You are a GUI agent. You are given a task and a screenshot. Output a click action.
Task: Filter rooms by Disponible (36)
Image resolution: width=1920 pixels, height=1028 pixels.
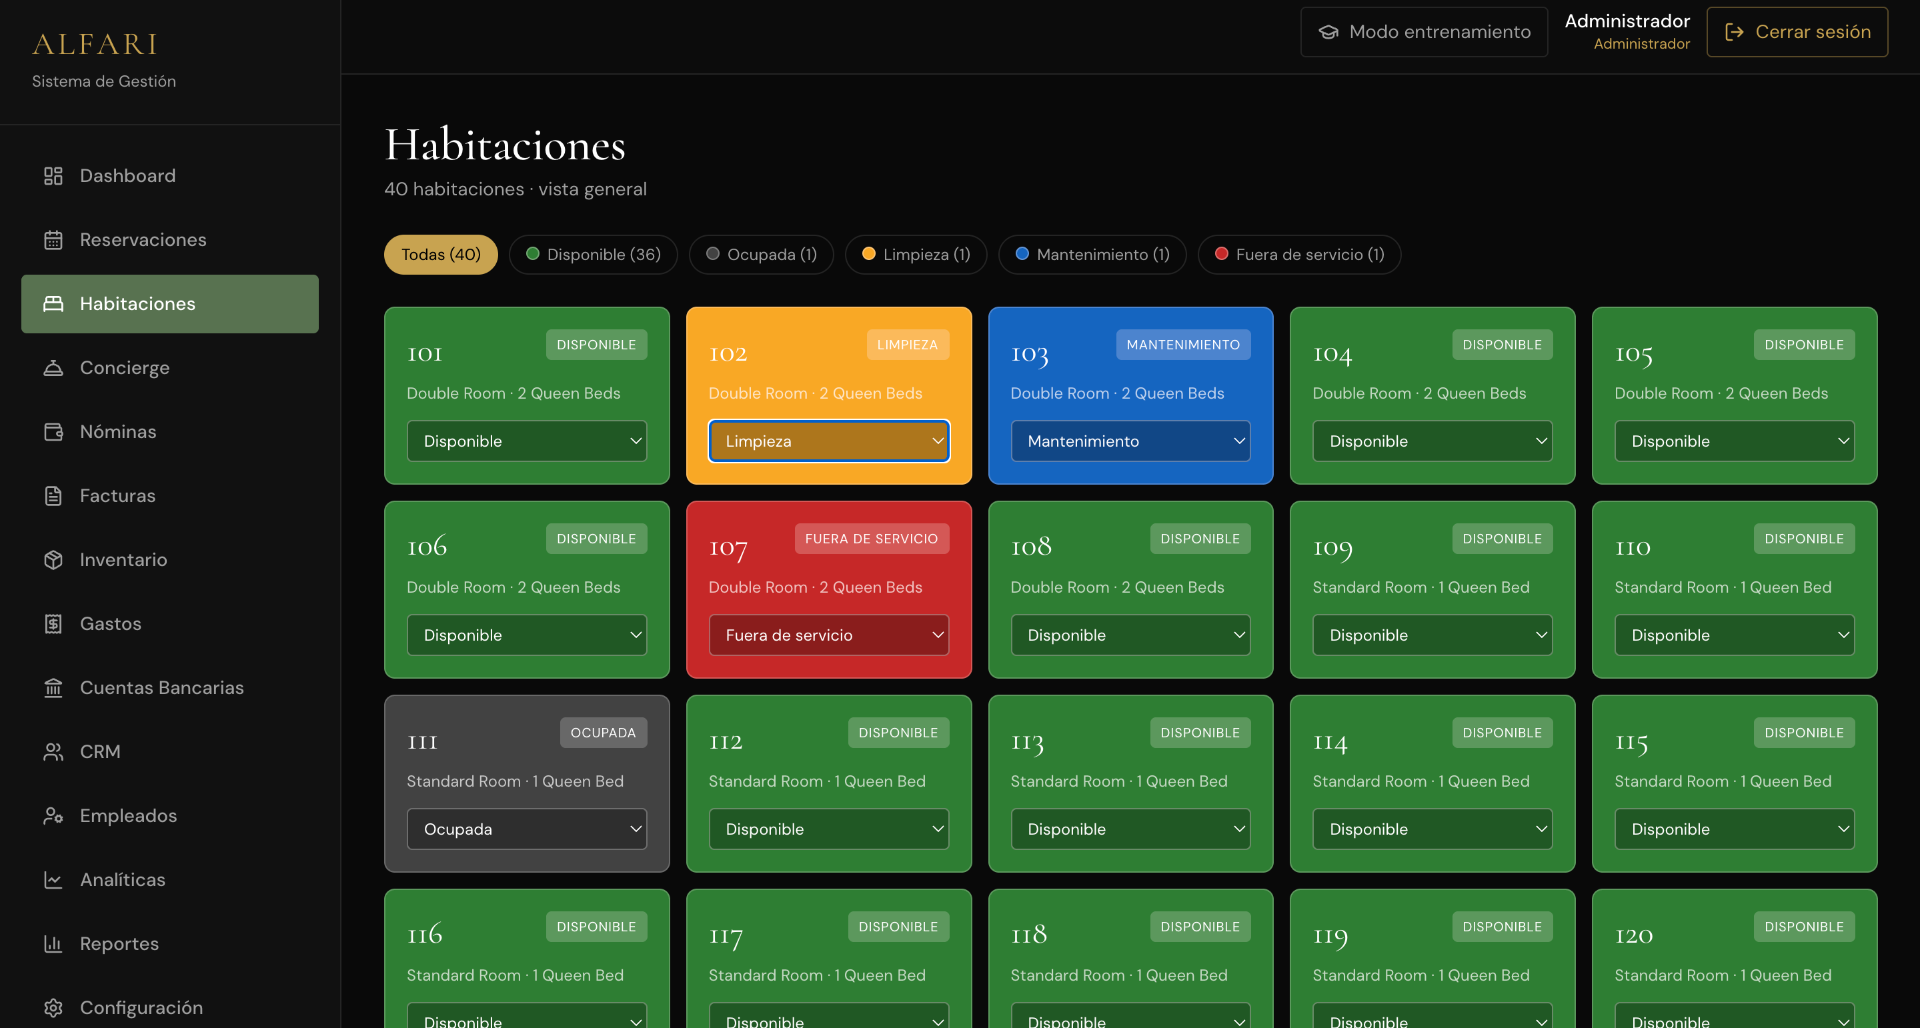(593, 255)
